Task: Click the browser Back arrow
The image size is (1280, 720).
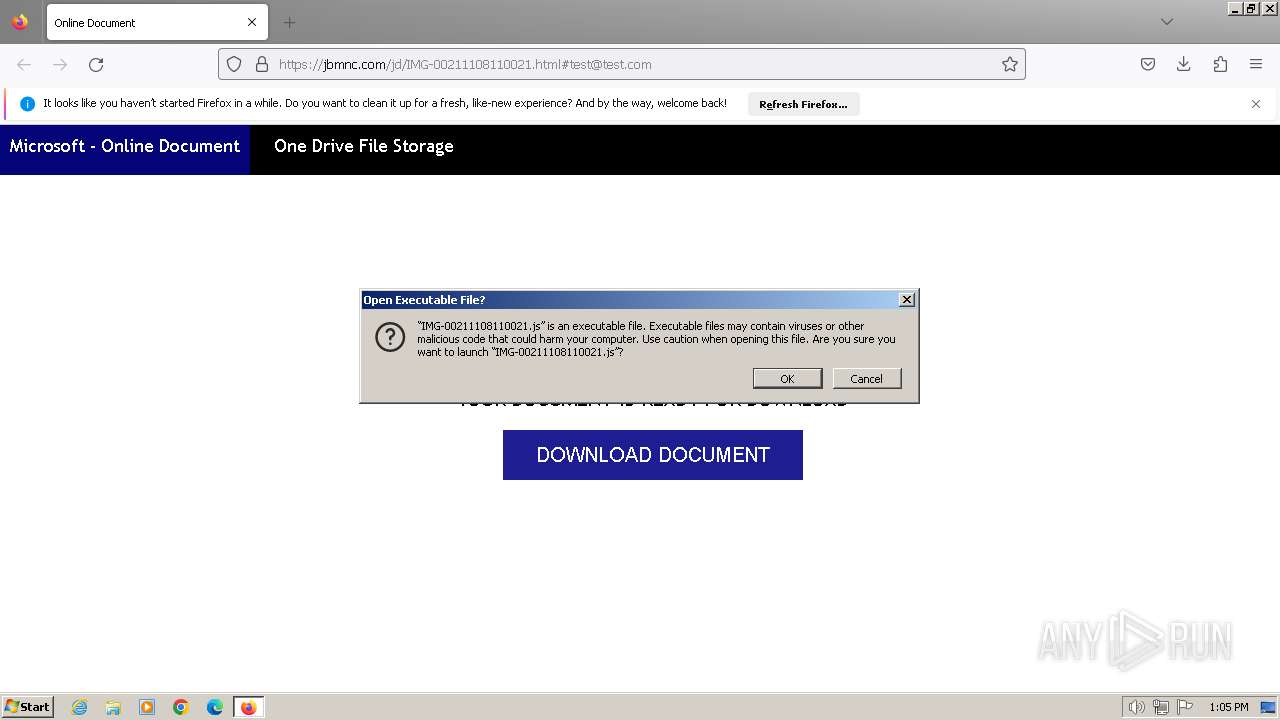Action: tap(24, 64)
